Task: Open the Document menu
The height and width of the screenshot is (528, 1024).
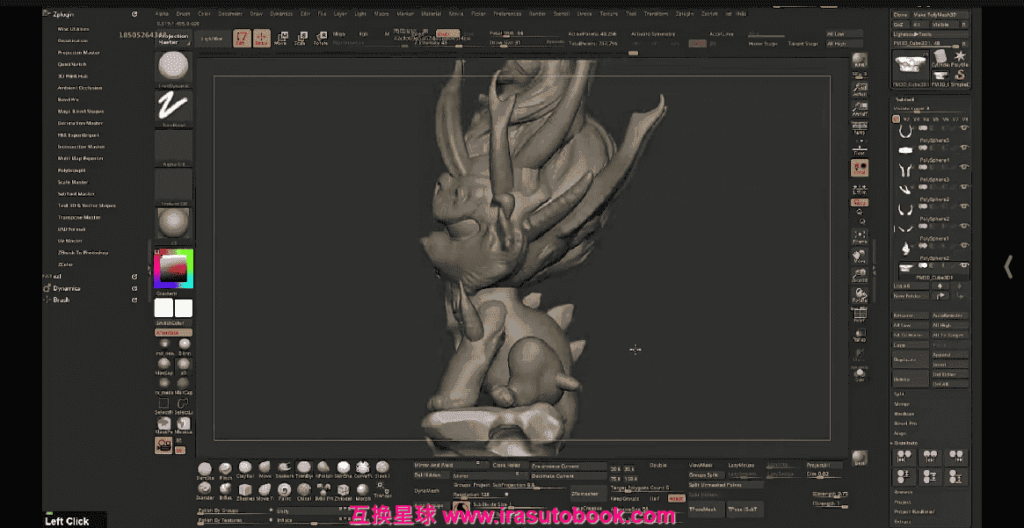Action: [230, 13]
